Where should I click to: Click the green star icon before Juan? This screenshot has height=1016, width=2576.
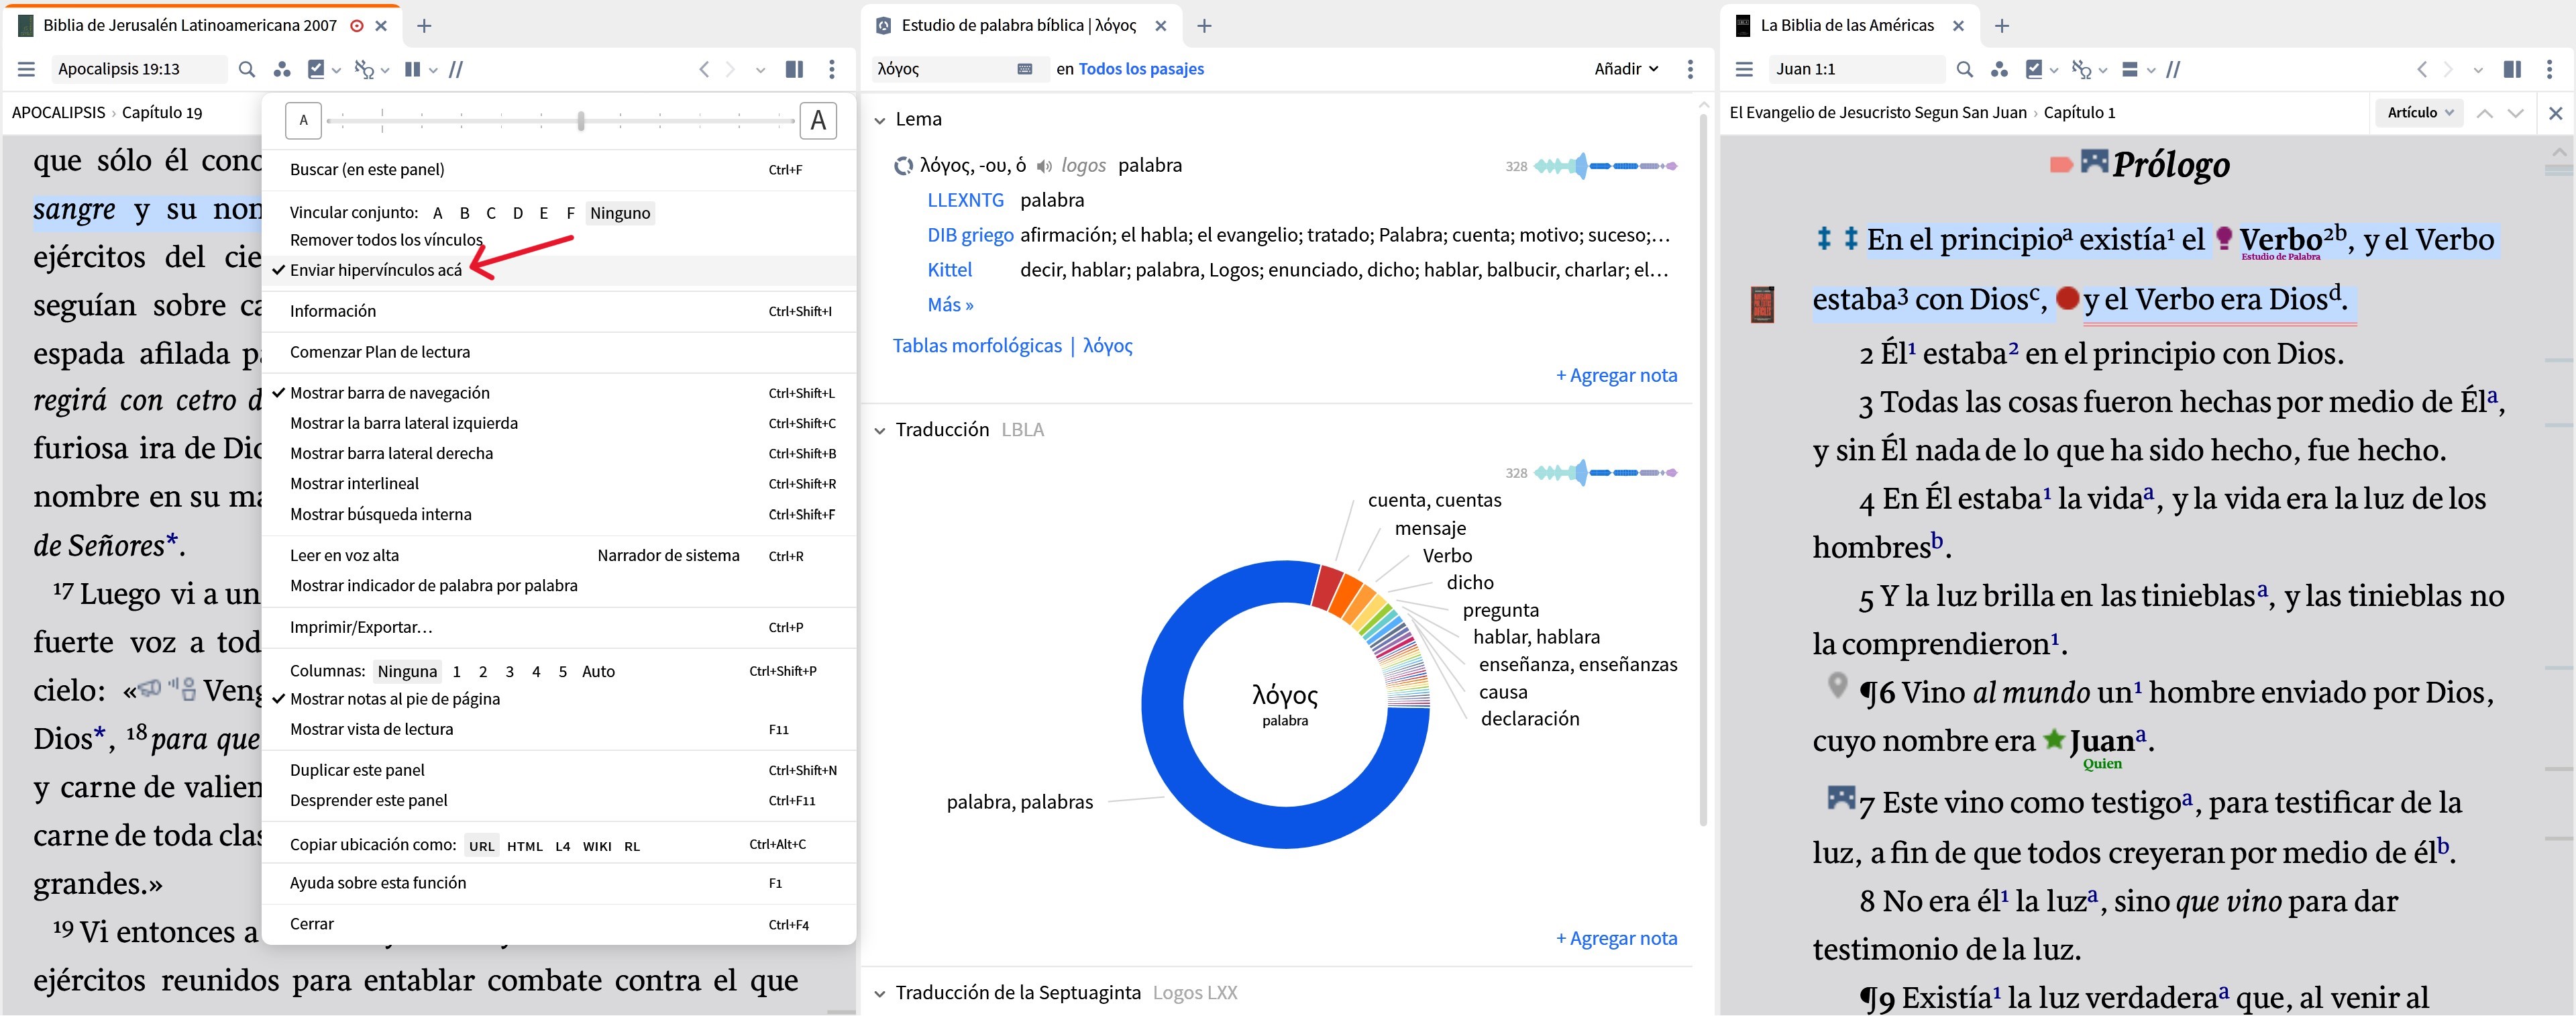(x=2054, y=739)
